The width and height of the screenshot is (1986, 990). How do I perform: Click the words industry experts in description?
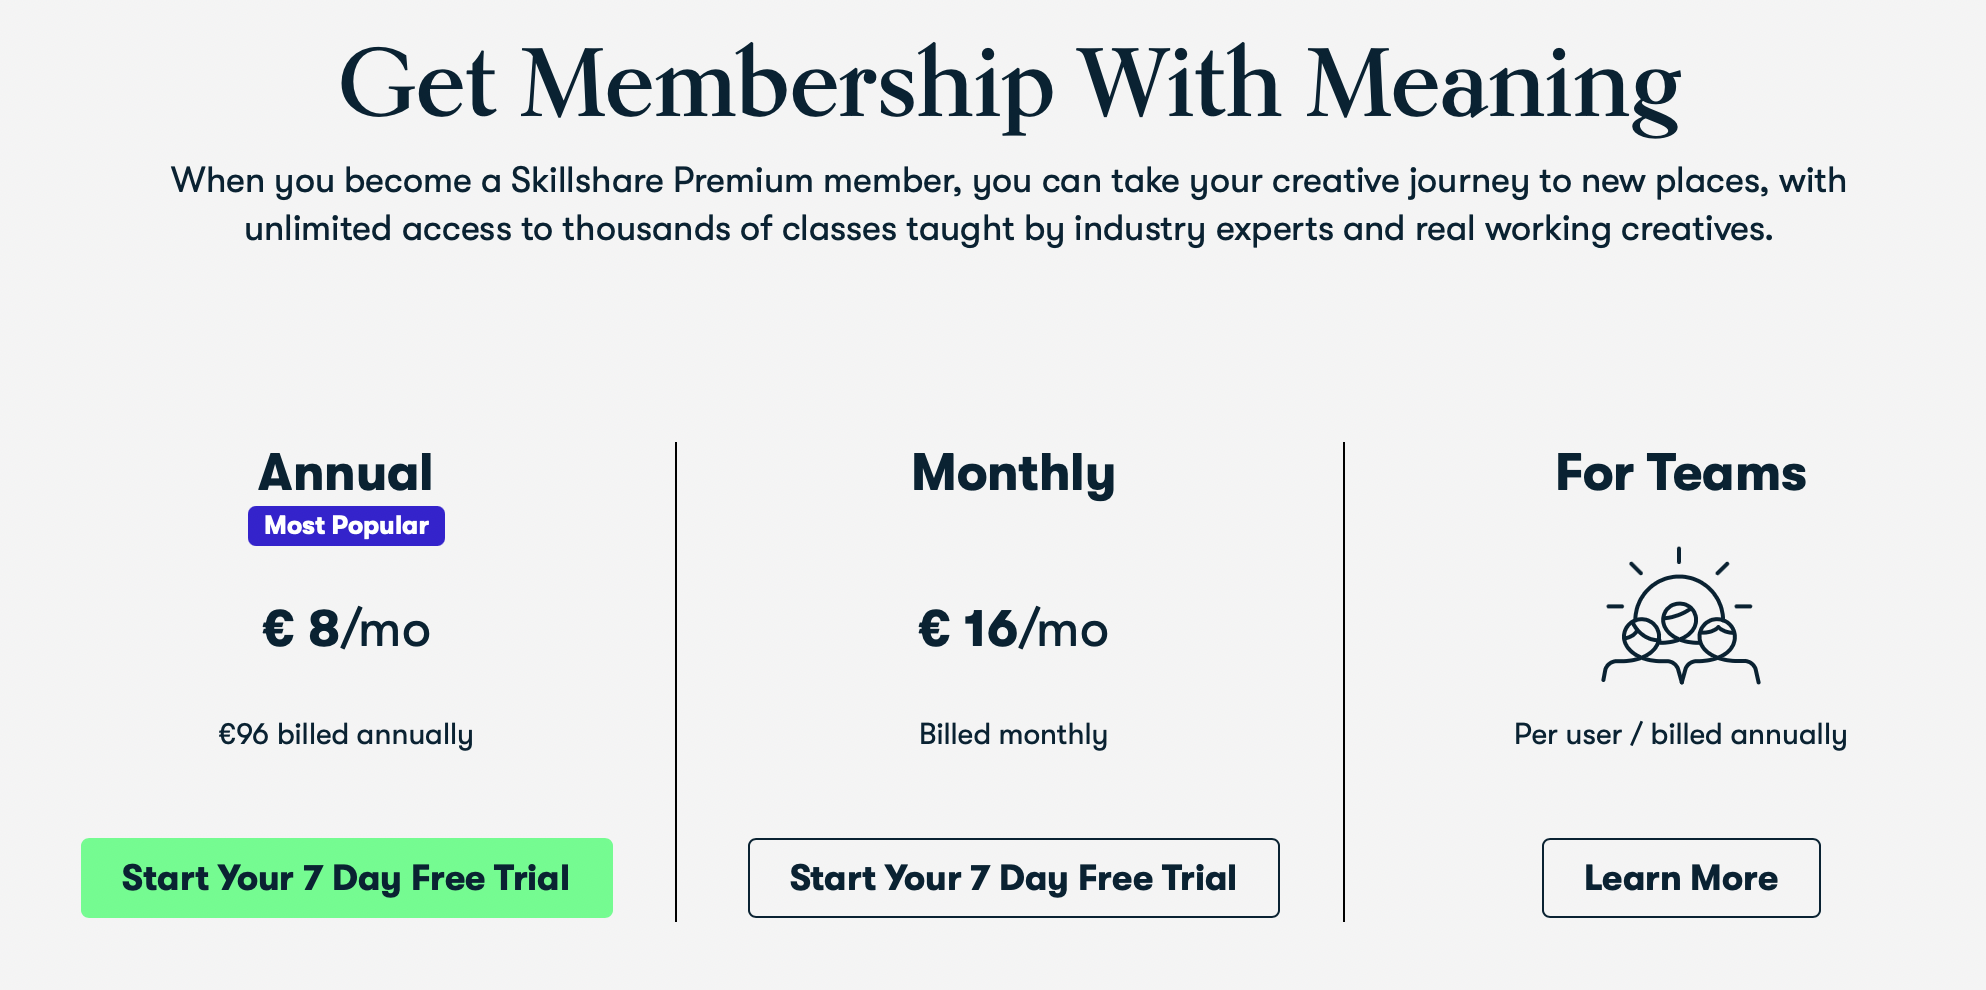[x=1204, y=229]
